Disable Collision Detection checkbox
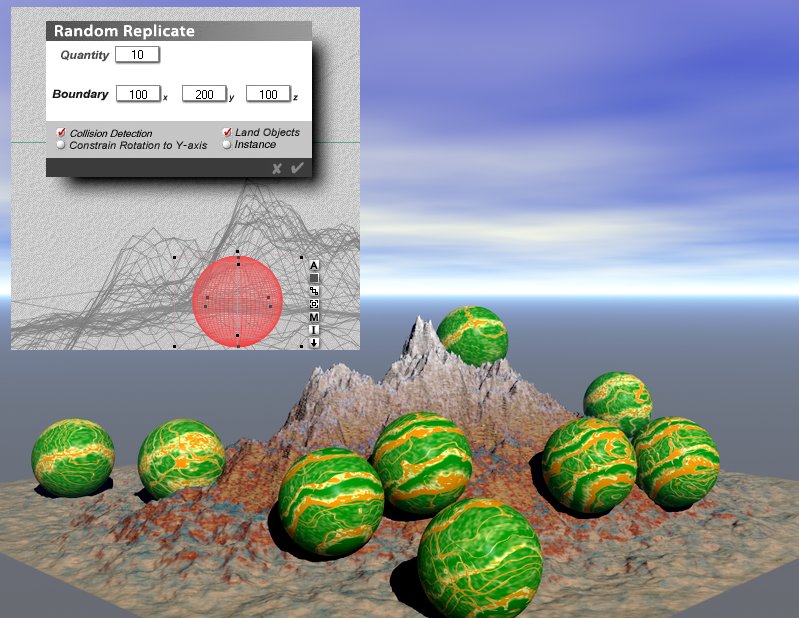The height and width of the screenshot is (618, 799). coord(61,132)
